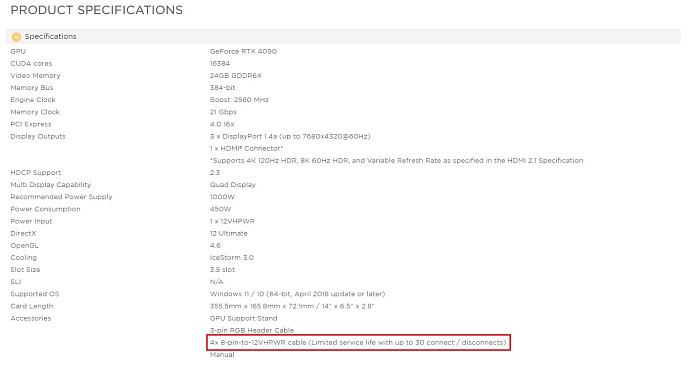Click the Recommended Power Supply label
Image resolution: width=700 pixels, height=368 pixels.
61,197
